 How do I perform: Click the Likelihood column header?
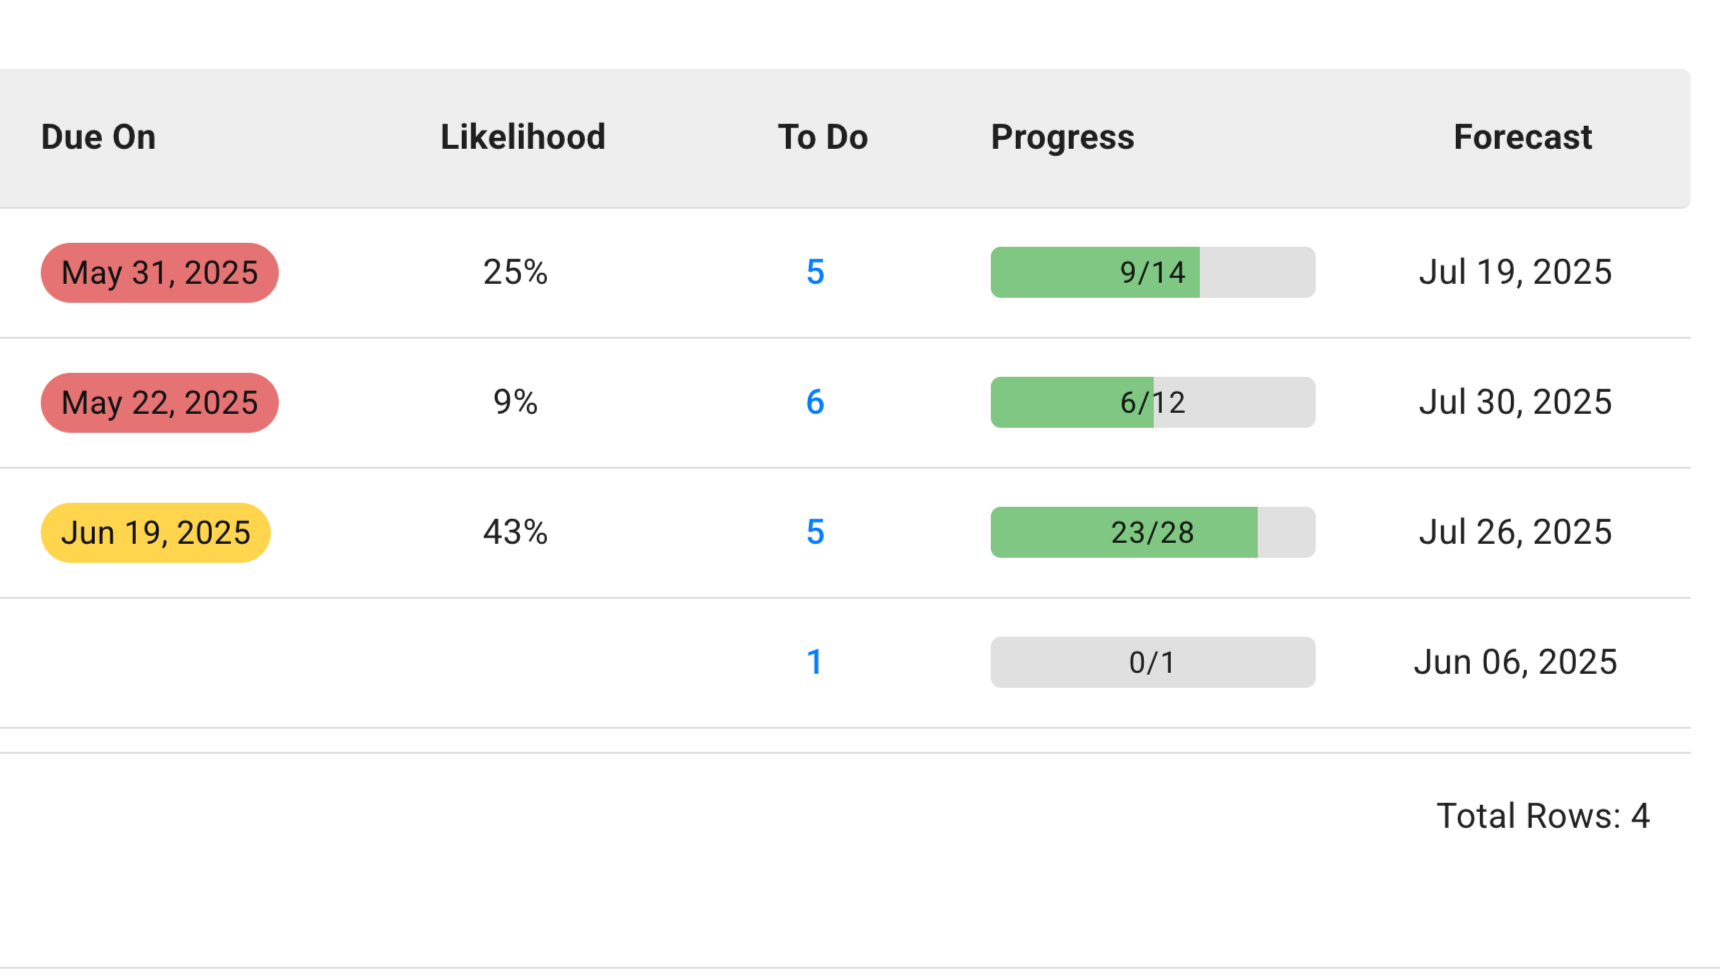point(522,137)
